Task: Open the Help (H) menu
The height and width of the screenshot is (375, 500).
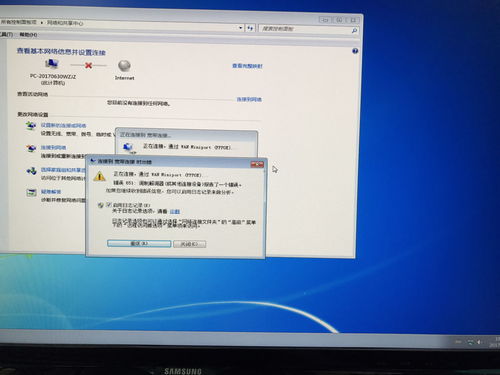Action: pos(28,34)
